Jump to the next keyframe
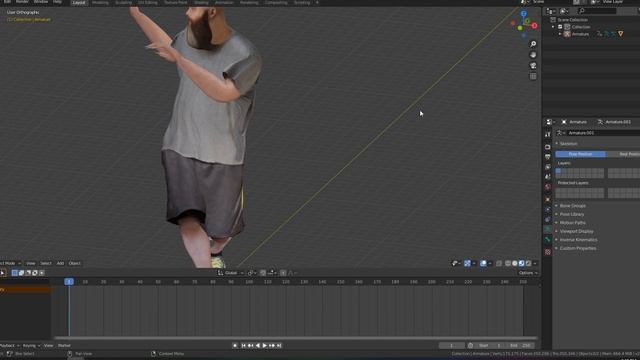Image resolution: width=640 pixels, height=360 pixels. [x=272, y=346]
